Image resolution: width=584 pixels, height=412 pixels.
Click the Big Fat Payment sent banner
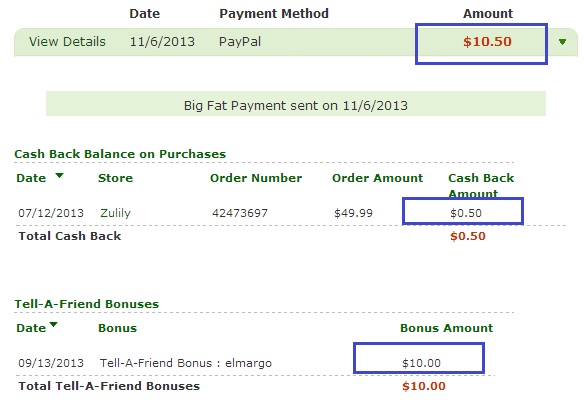click(x=296, y=104)
